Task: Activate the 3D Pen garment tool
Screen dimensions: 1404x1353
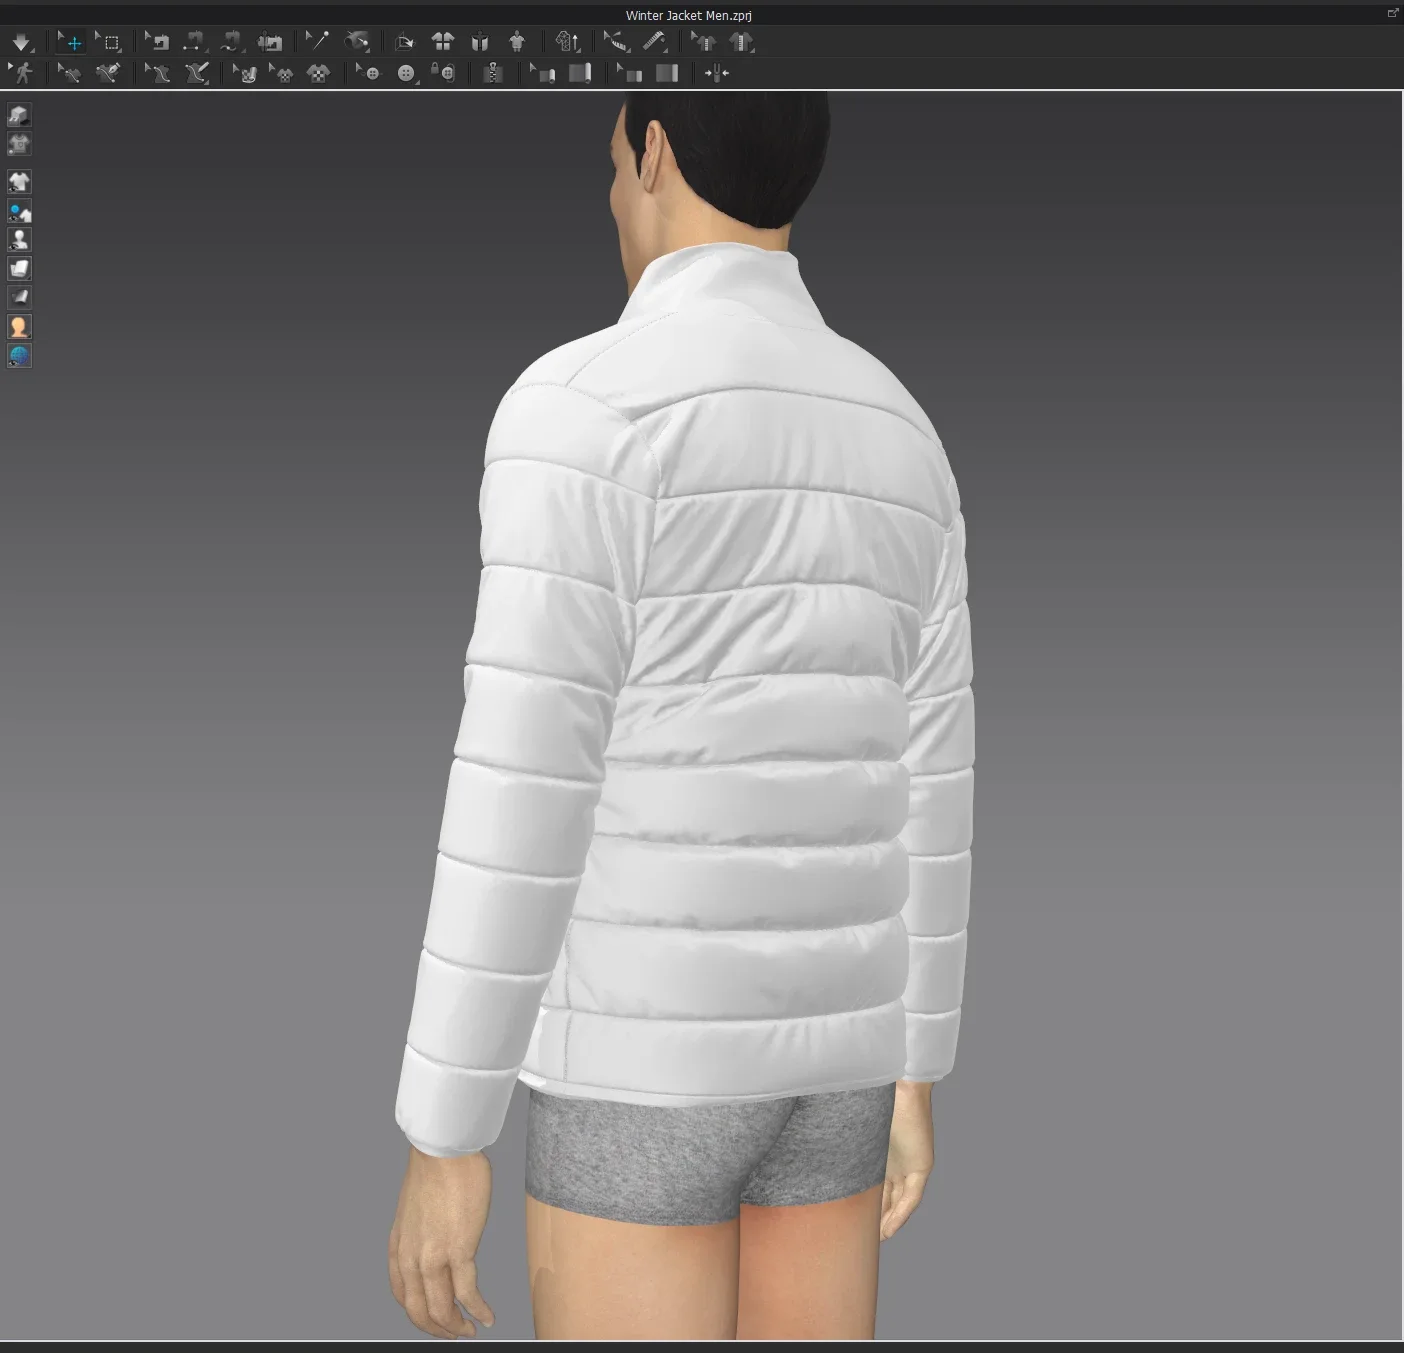Action: coord(108,73)
